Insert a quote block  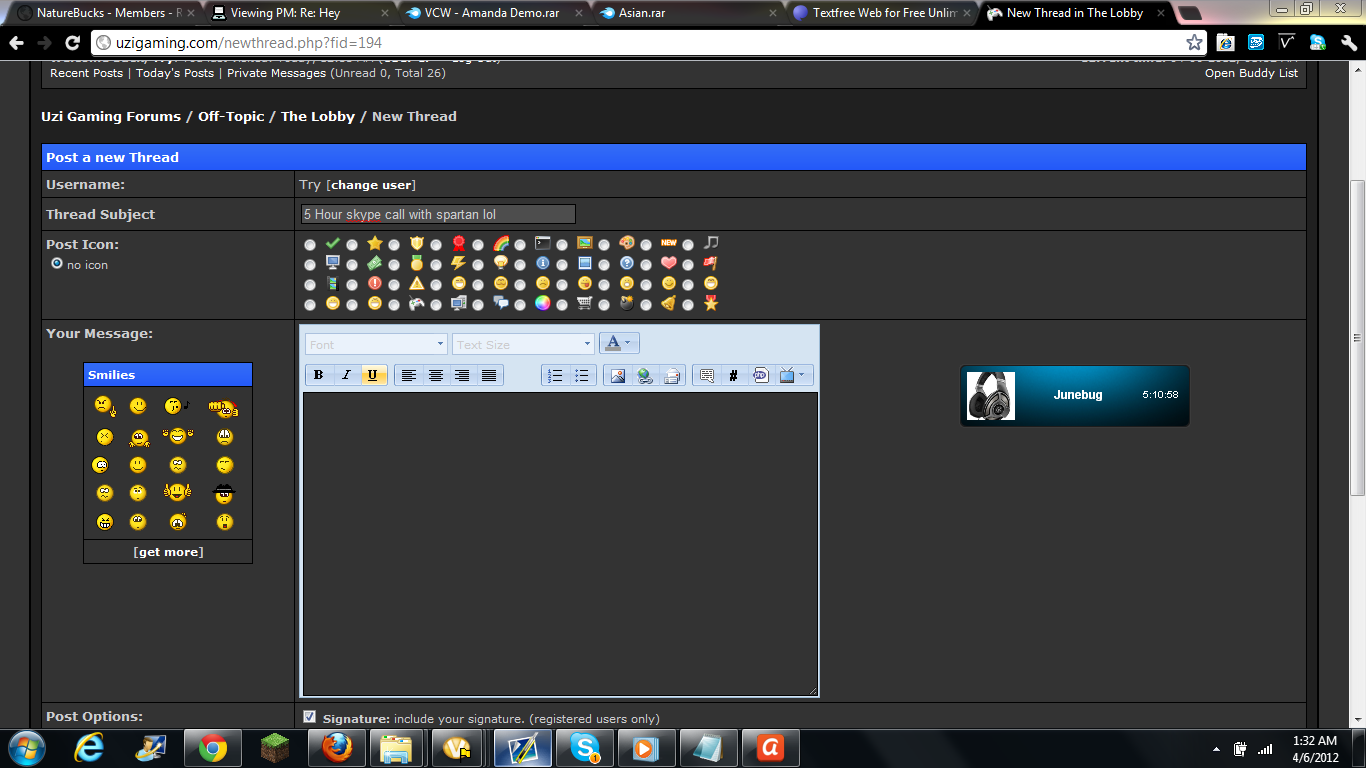click(x=706, y=376)
